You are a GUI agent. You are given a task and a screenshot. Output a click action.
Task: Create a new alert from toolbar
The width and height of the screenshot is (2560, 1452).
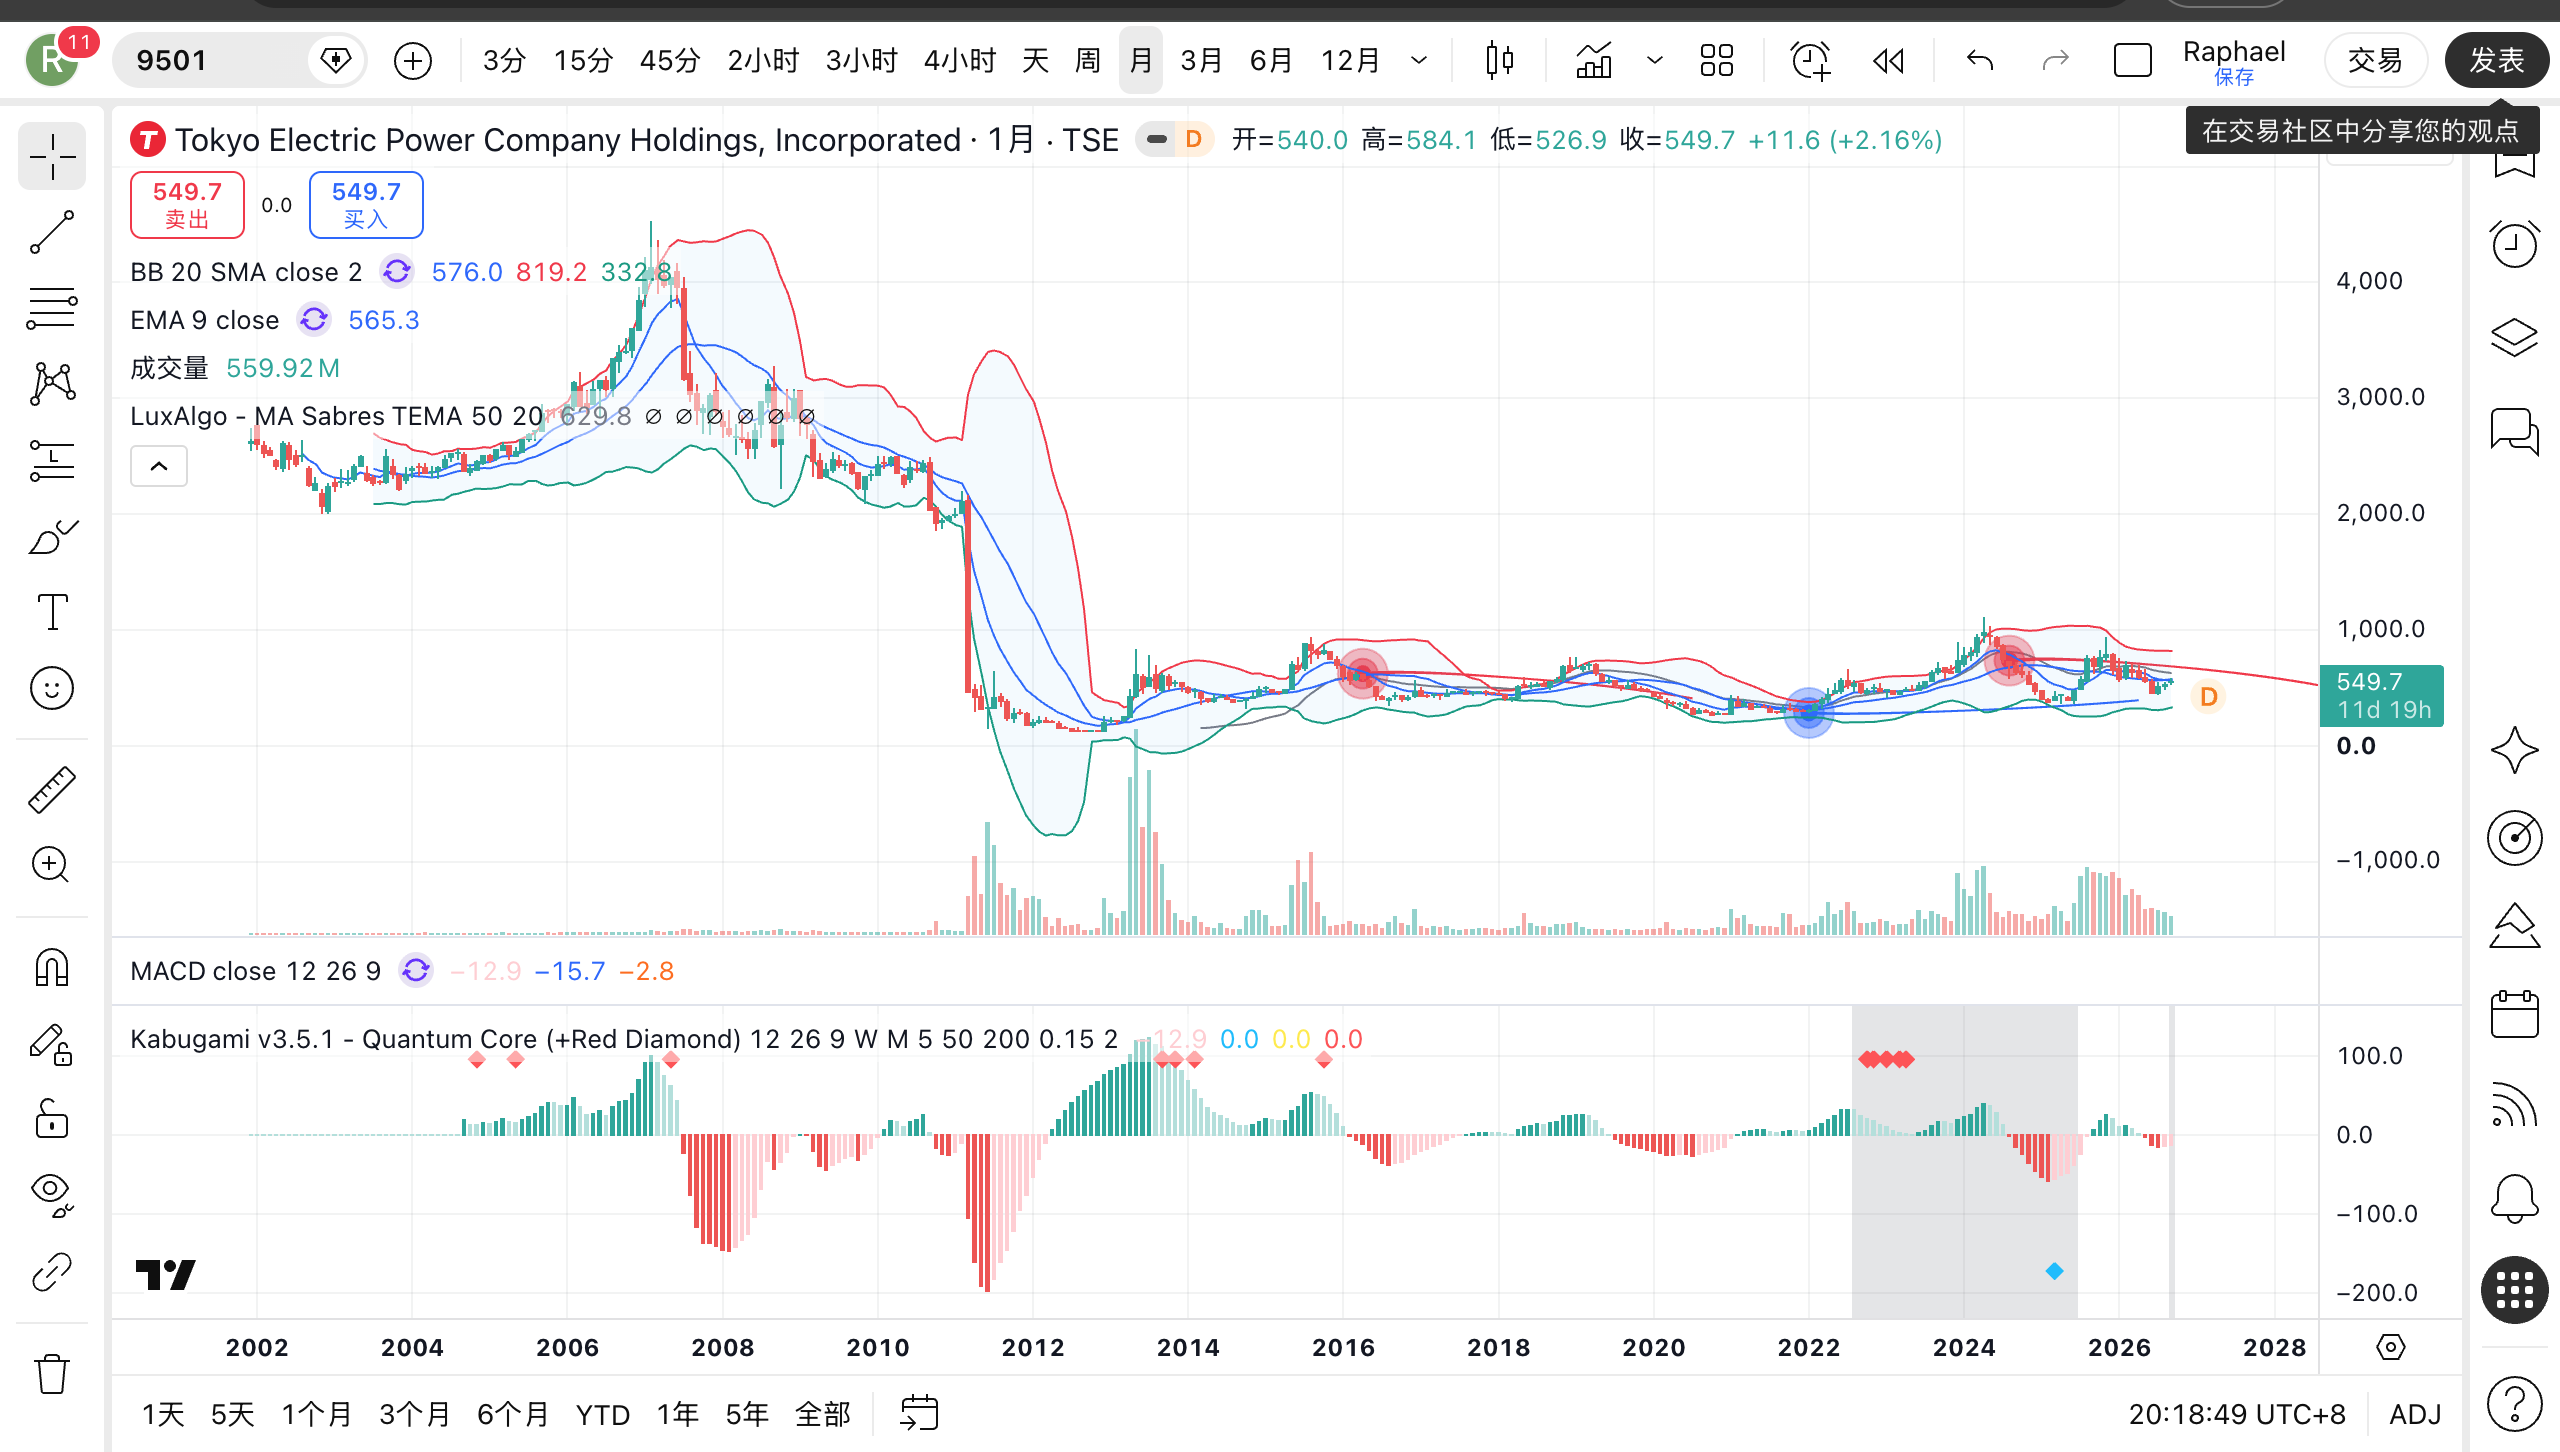pos(1810,61)
